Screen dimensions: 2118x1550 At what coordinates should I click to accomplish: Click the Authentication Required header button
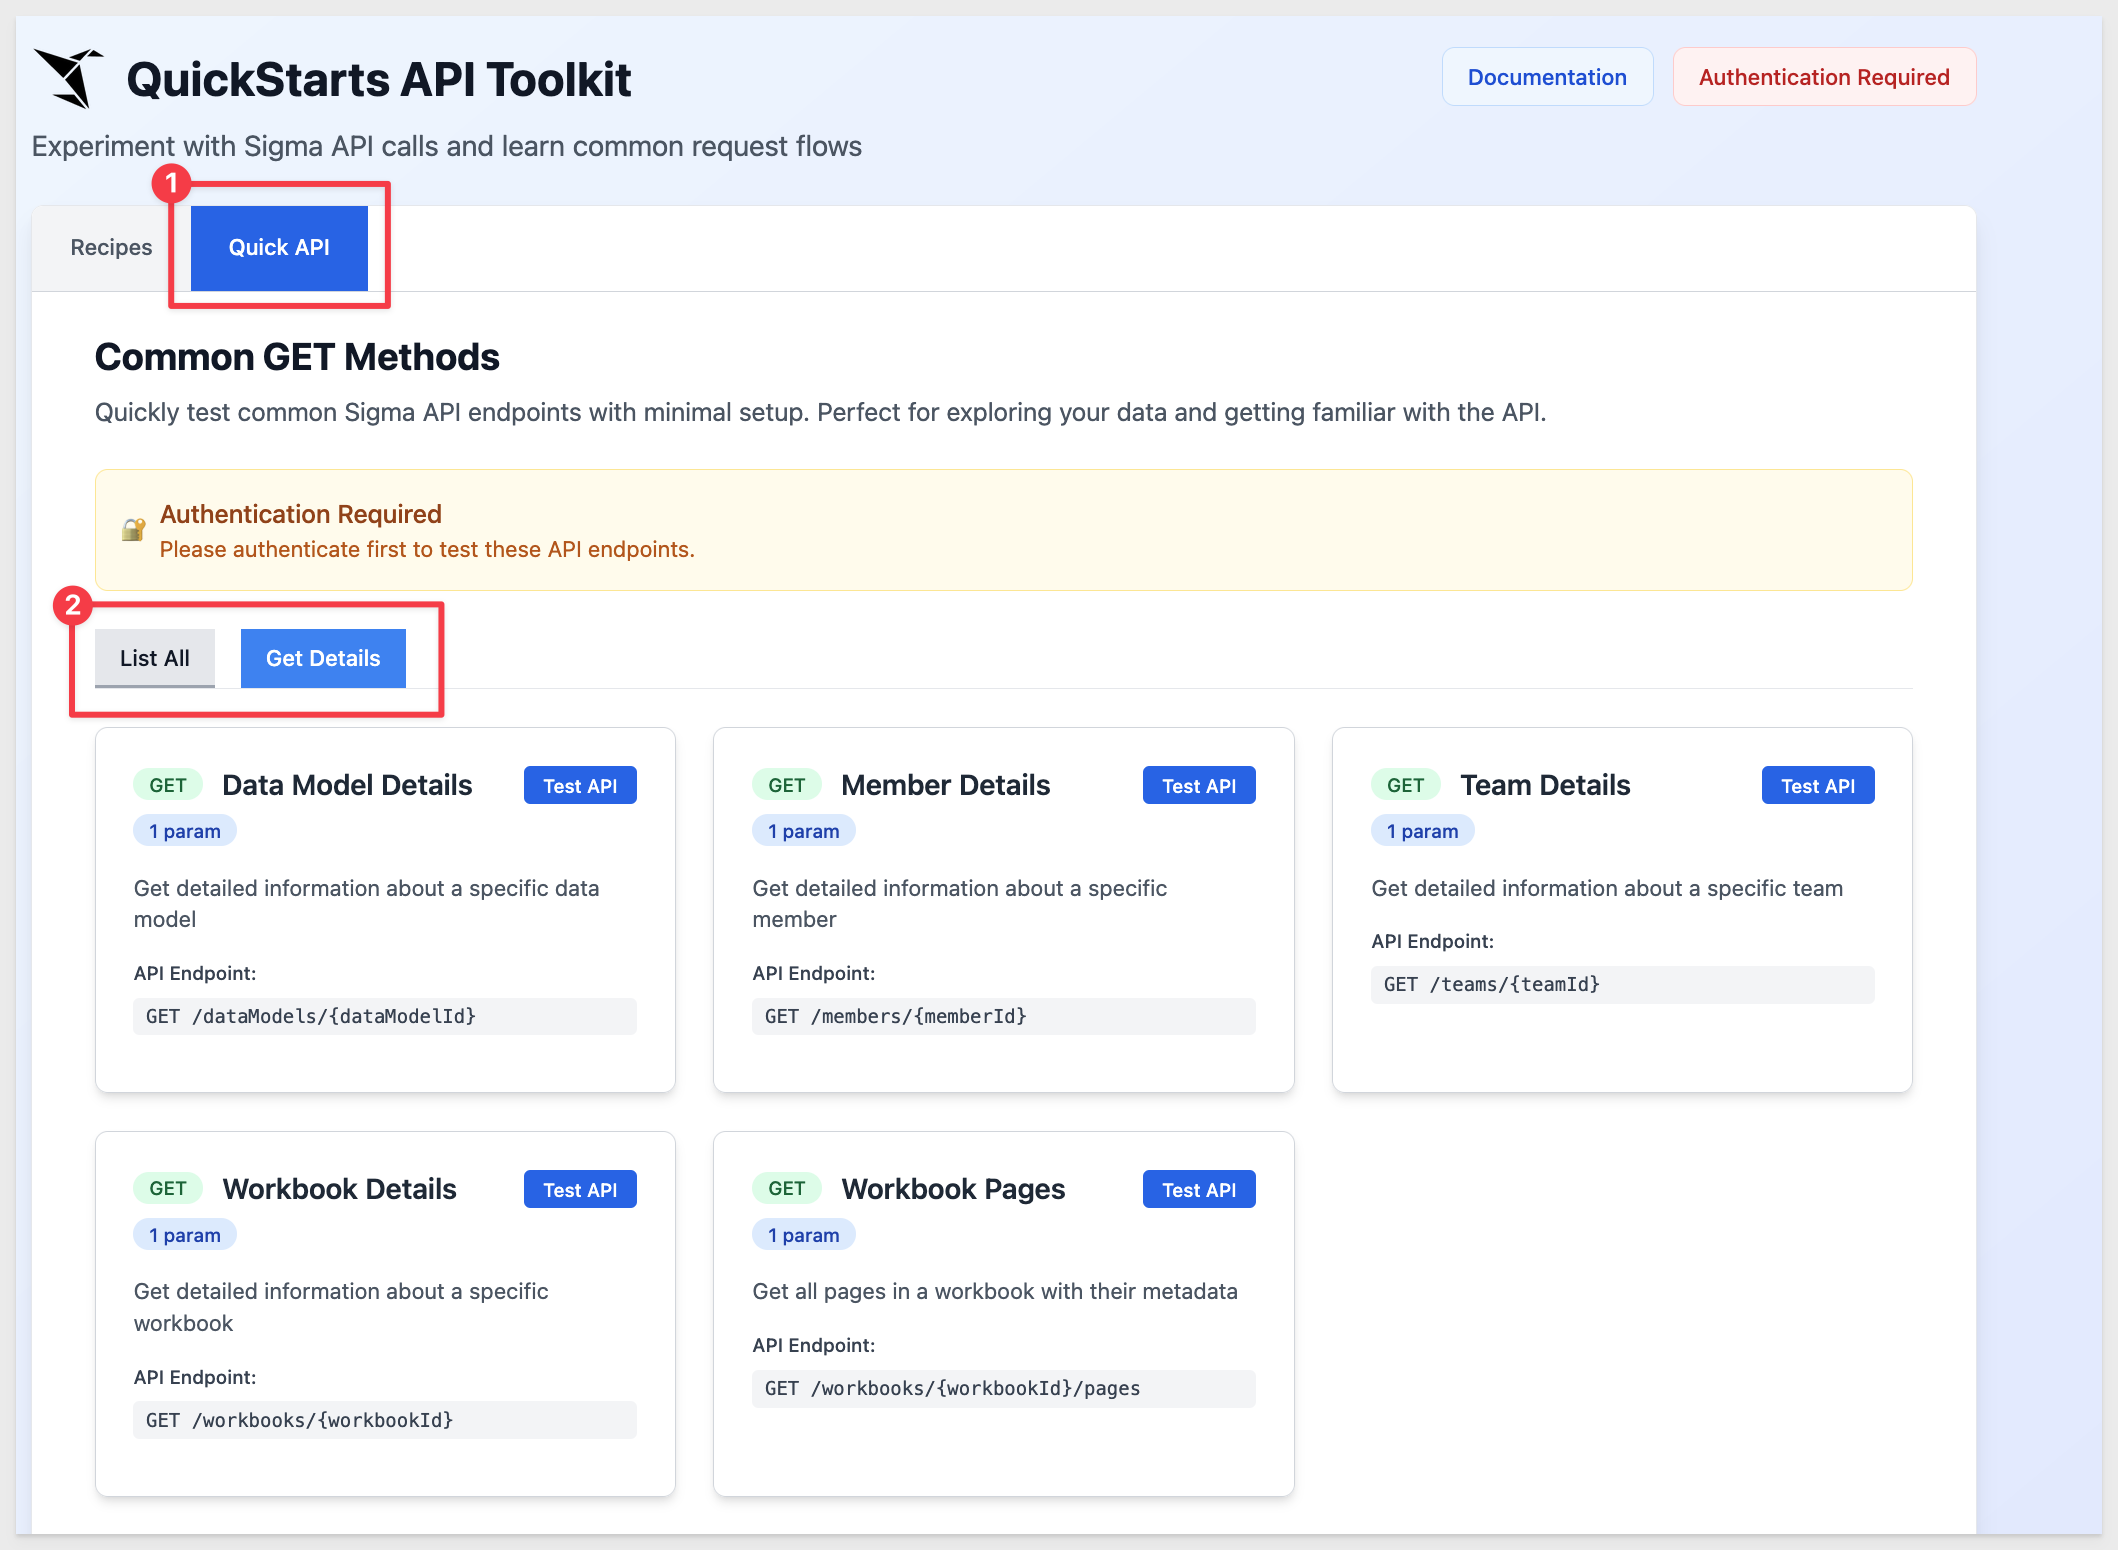tap(1824, 77)
